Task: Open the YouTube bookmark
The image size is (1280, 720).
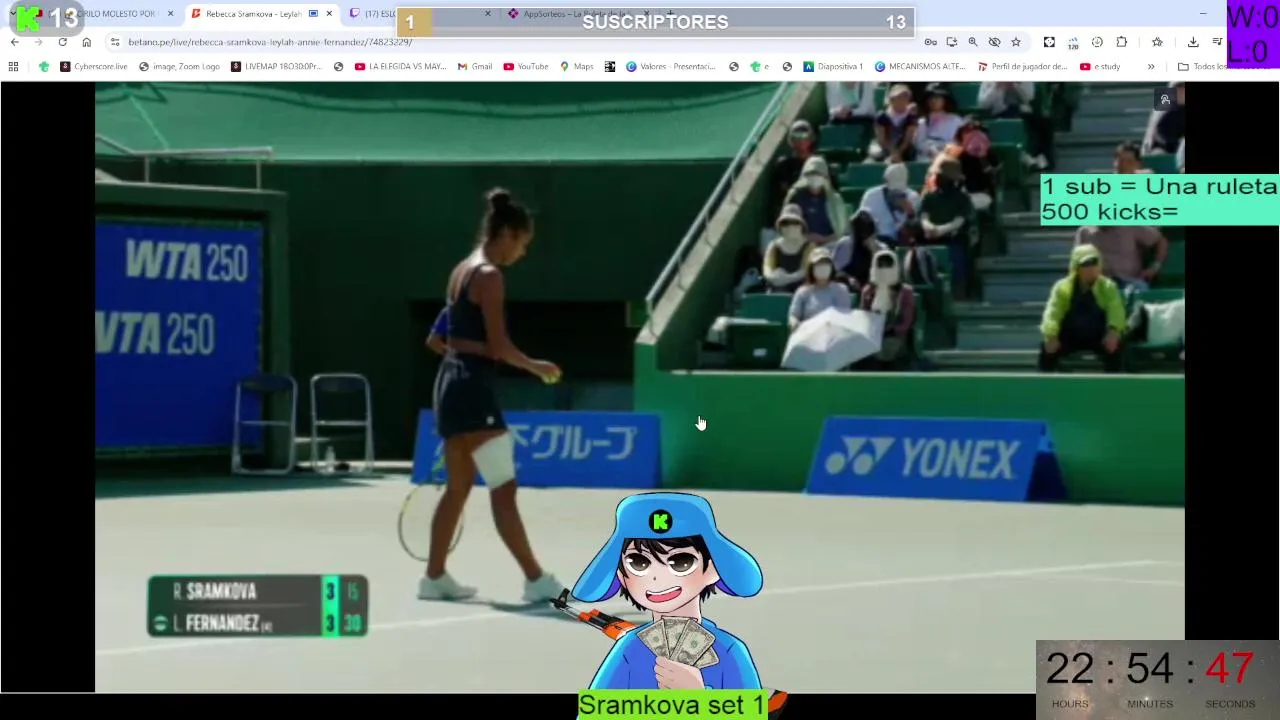Action: click(526, 66)
